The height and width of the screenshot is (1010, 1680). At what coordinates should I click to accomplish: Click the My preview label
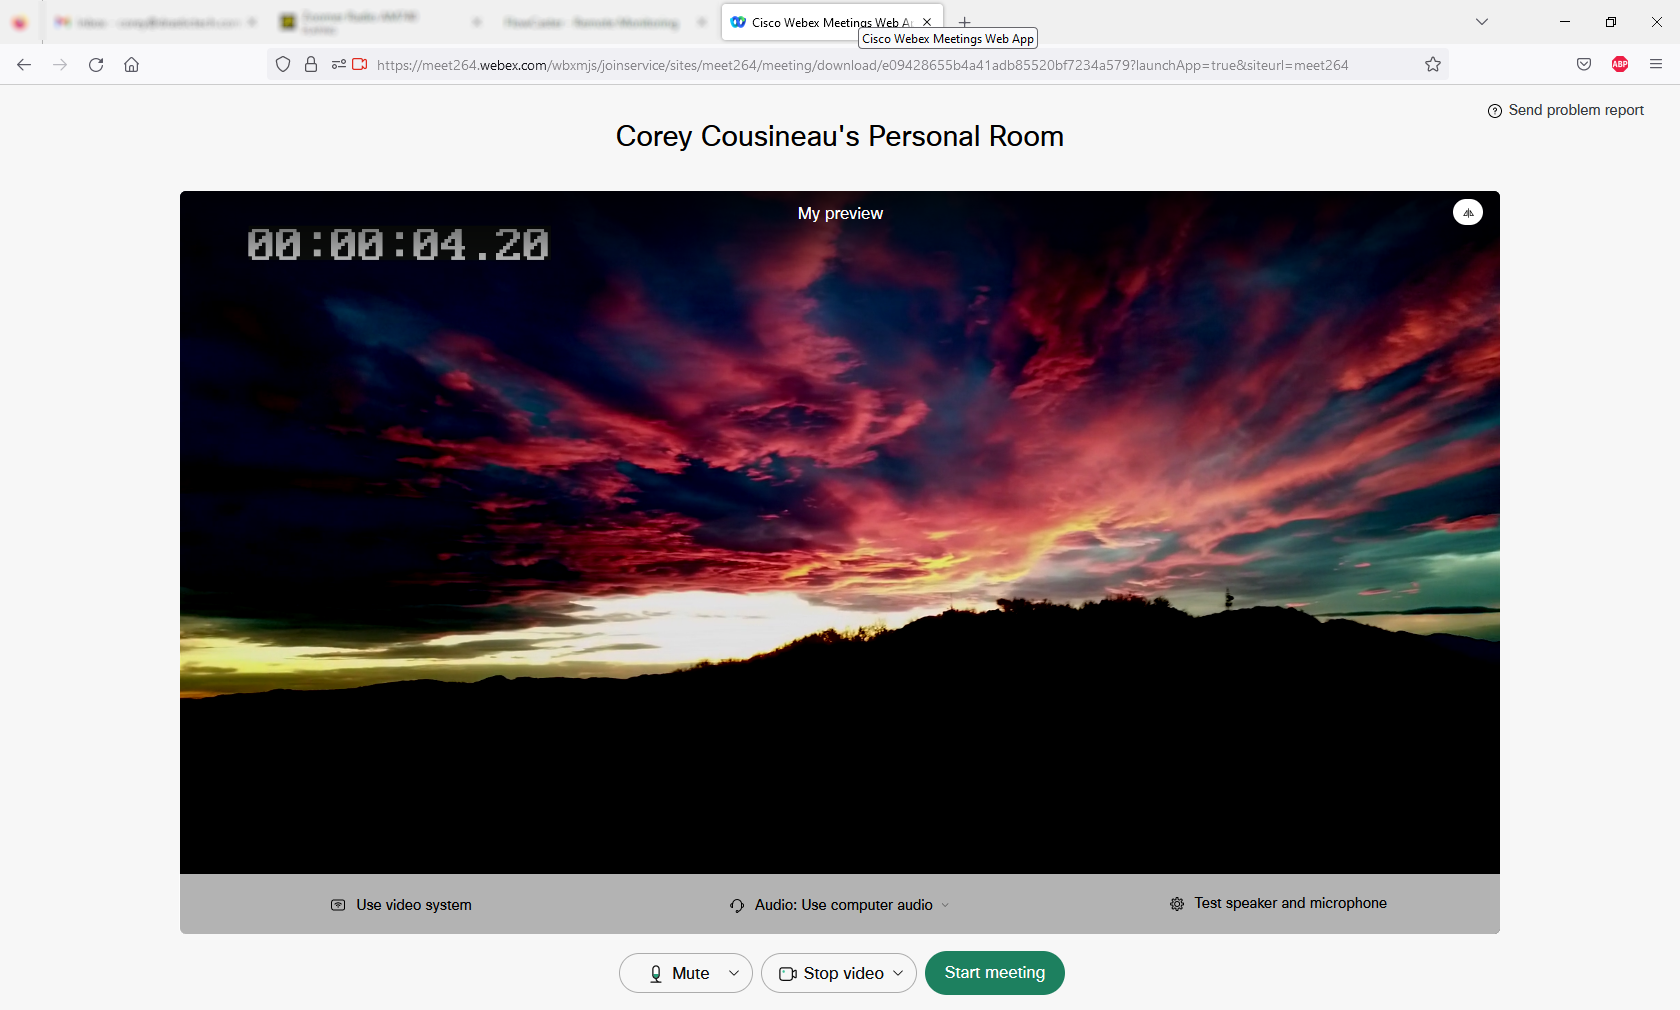coord(840,213)
